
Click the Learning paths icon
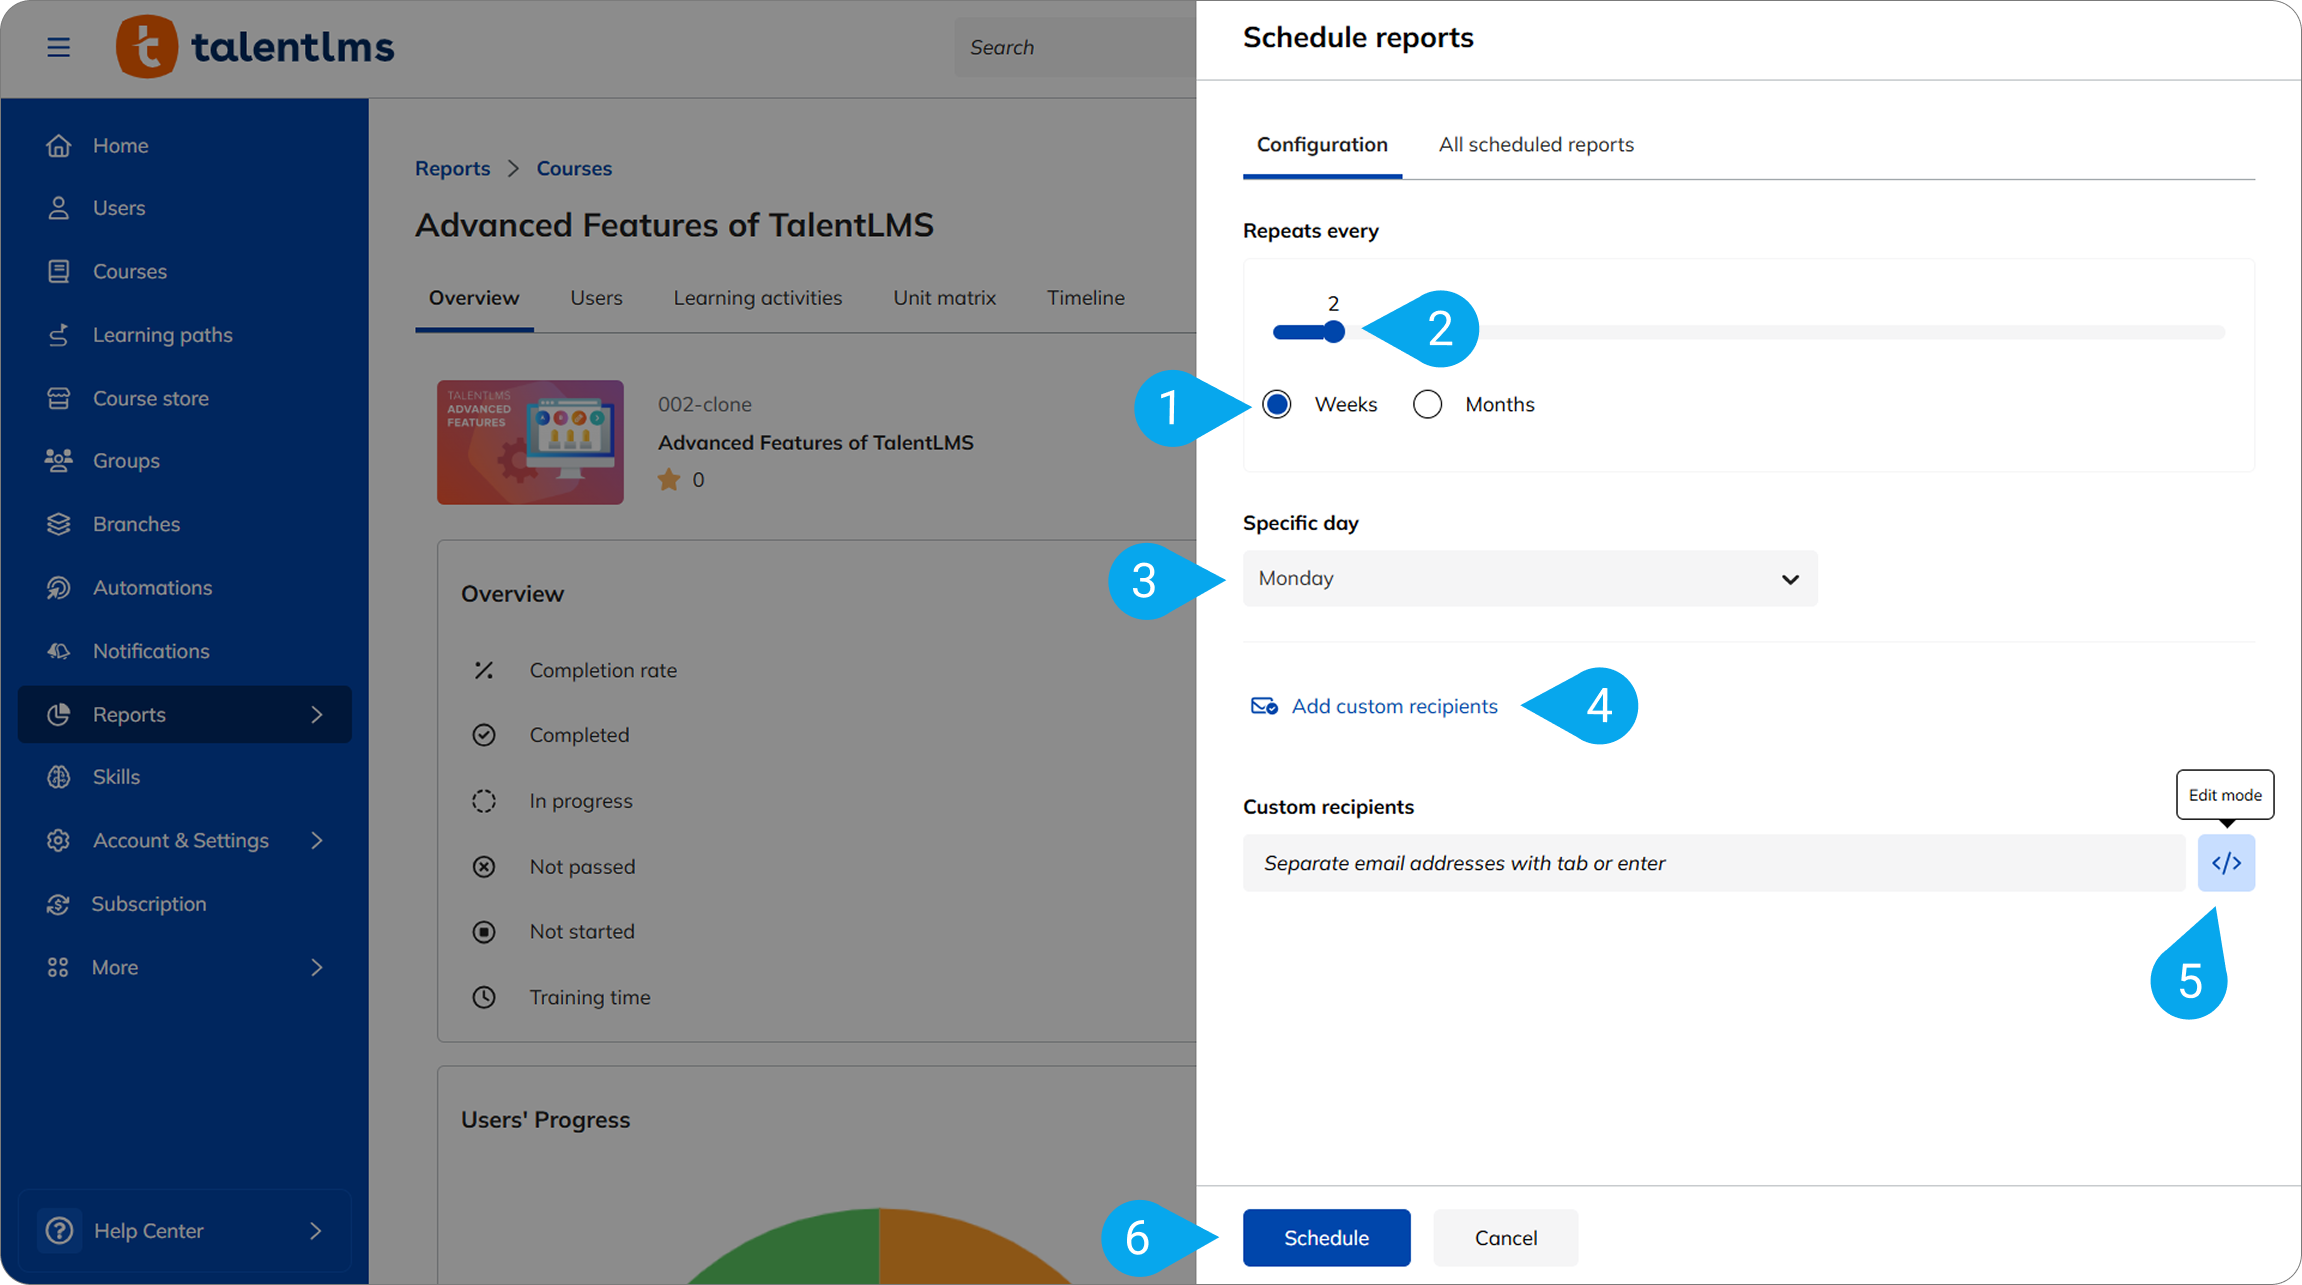(x=58, y=335)
